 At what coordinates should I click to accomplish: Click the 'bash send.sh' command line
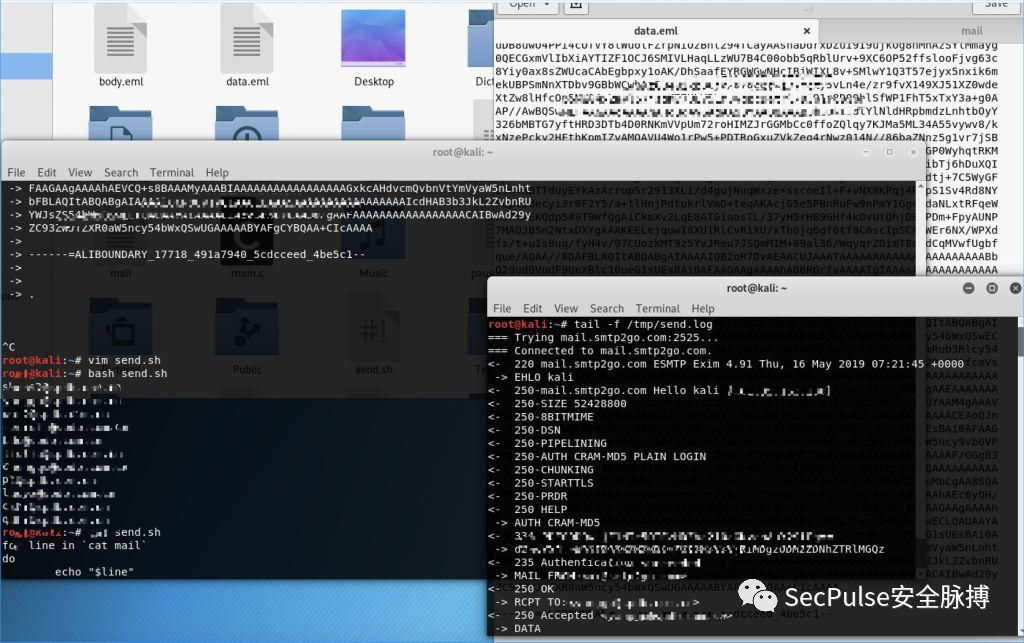pos(85,373)
